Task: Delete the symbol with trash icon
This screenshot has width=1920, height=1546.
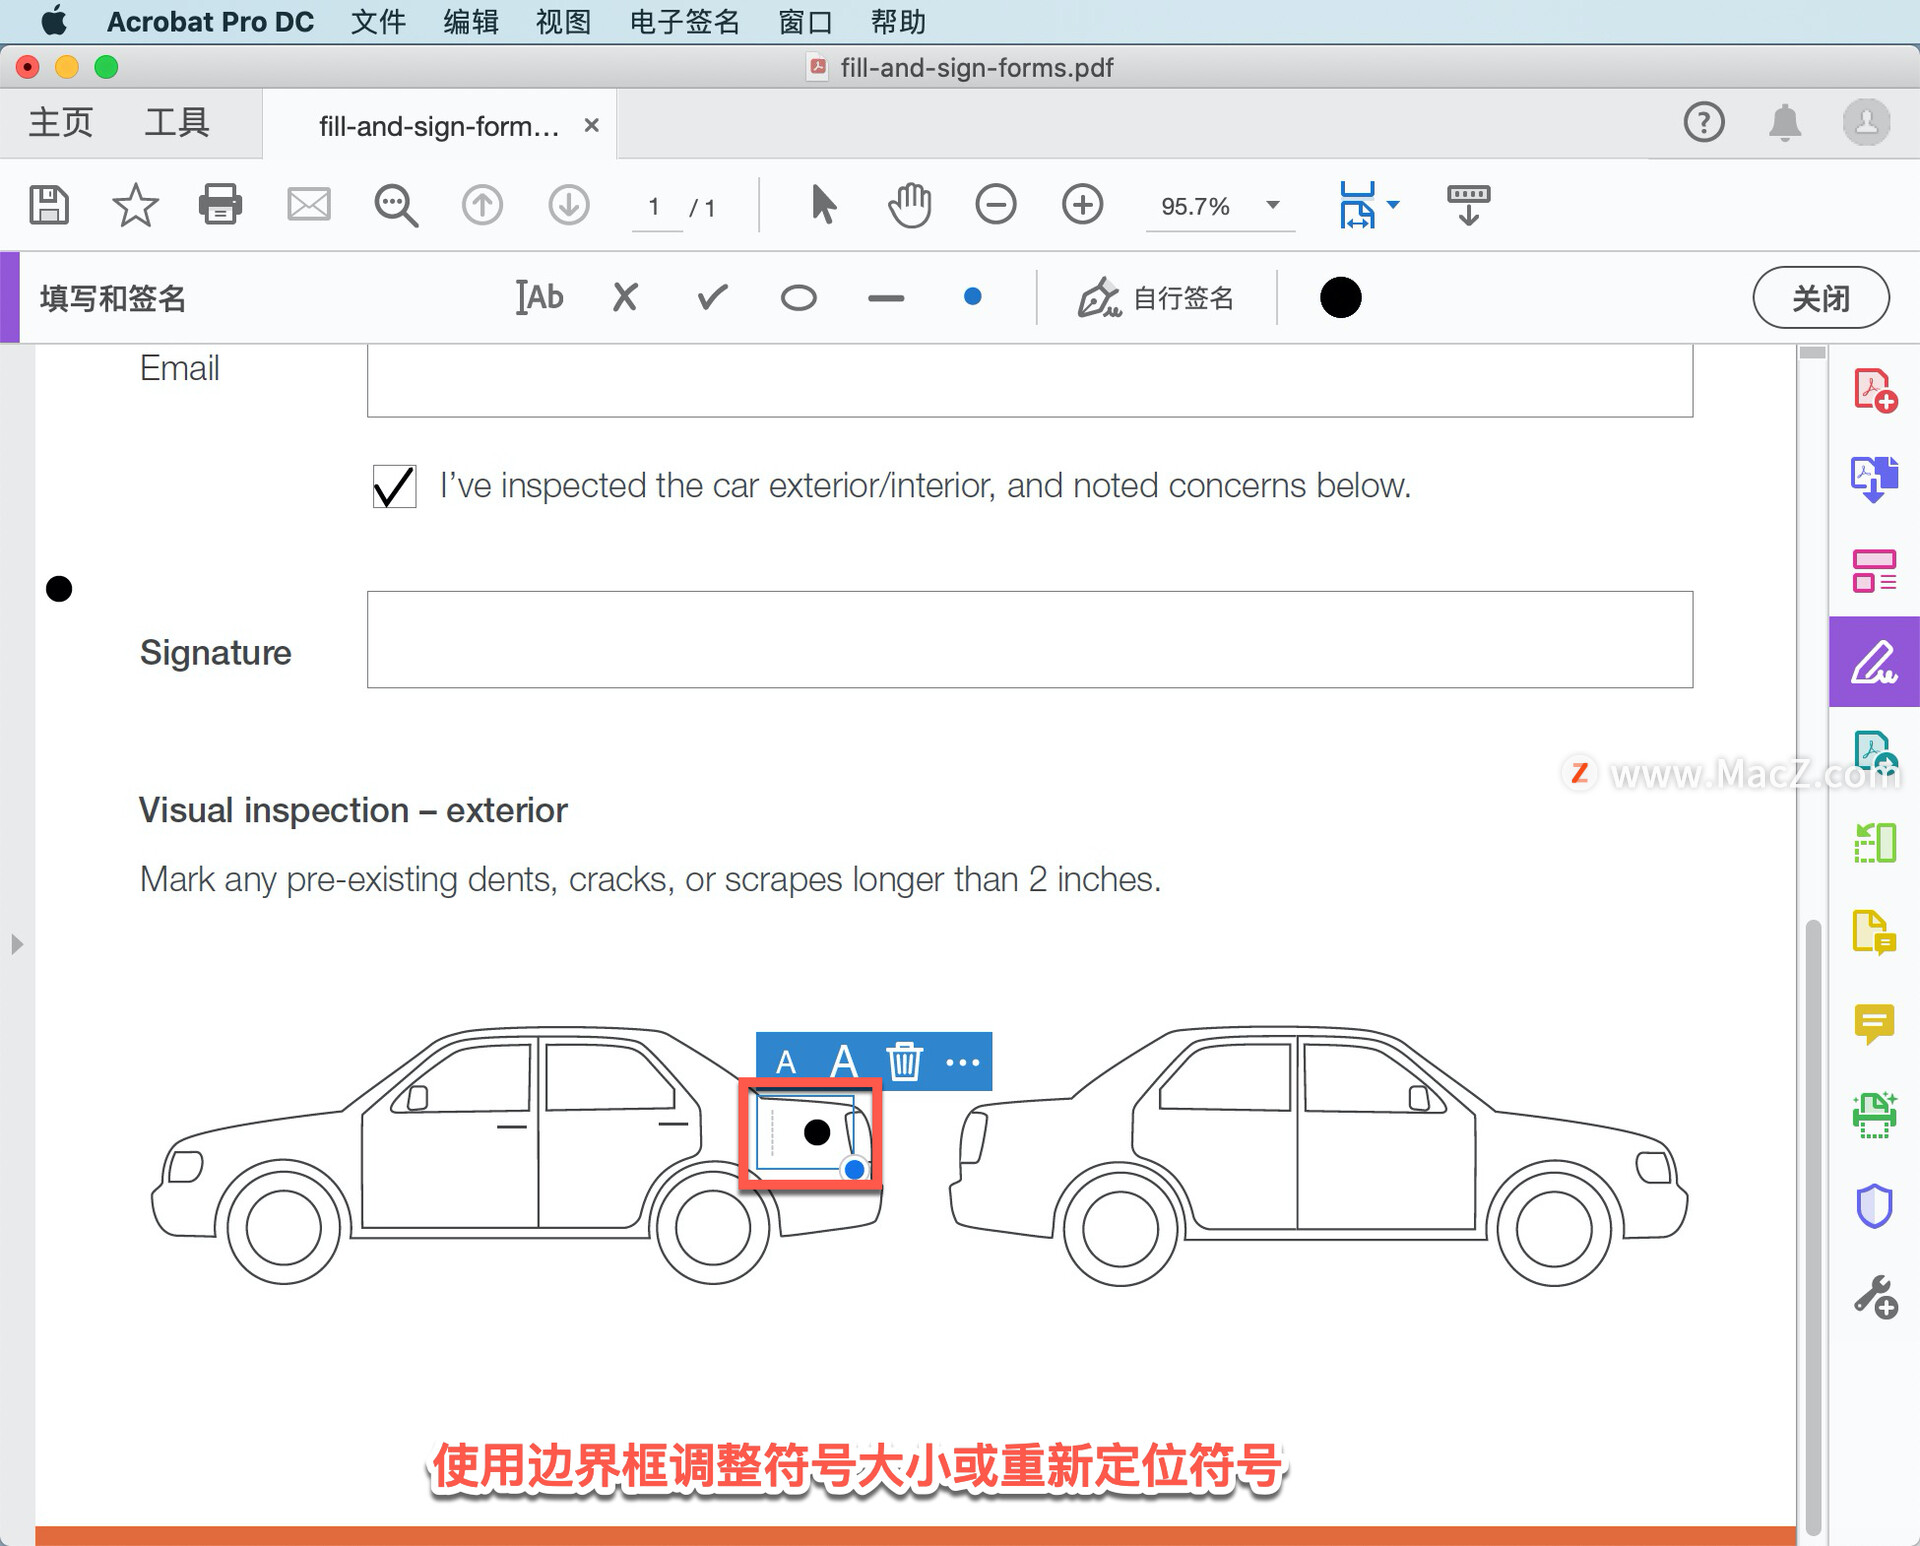Action: point(904,1061)
